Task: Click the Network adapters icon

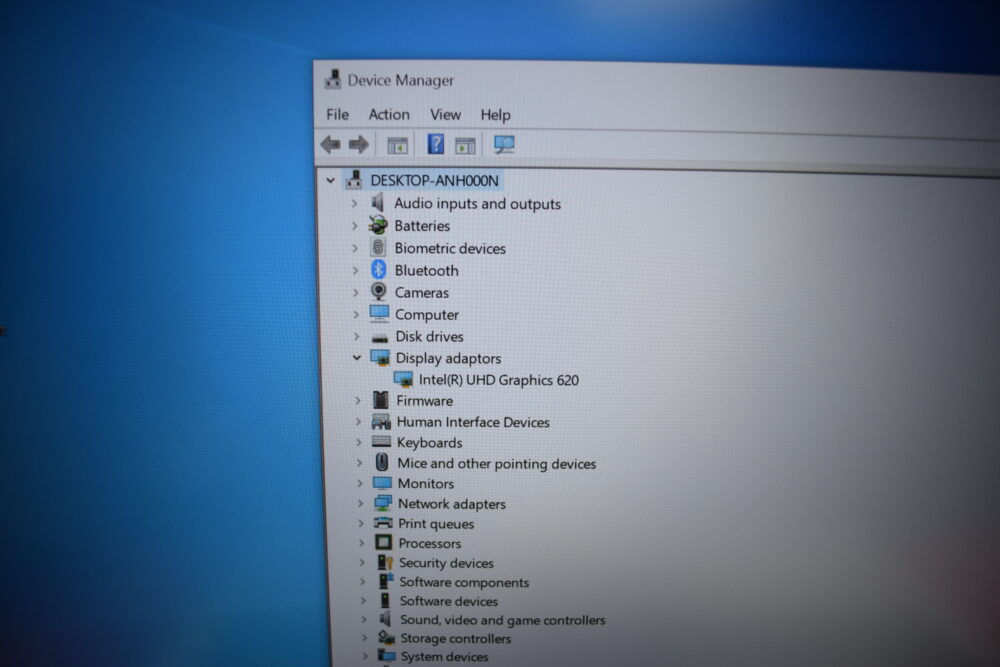Action: 383,503
